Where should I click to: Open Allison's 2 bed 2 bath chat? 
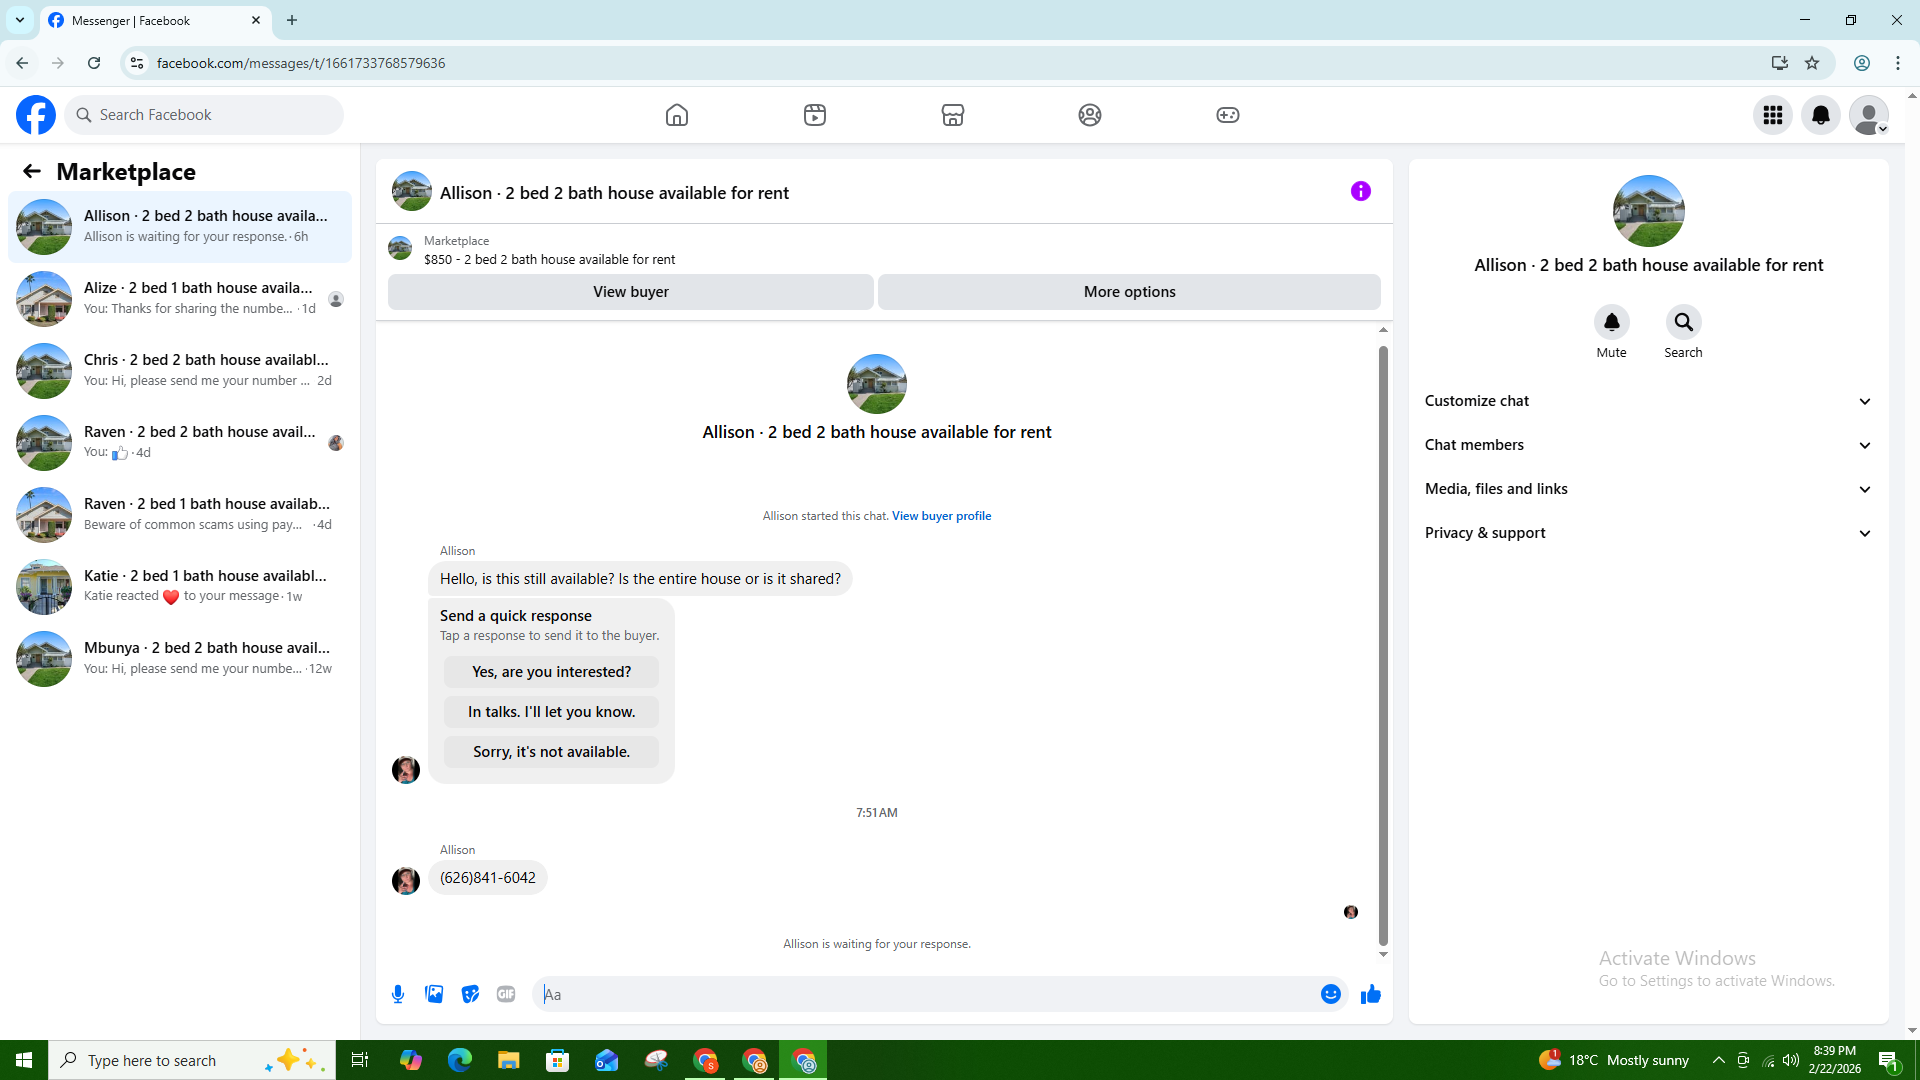click(180, 227)
